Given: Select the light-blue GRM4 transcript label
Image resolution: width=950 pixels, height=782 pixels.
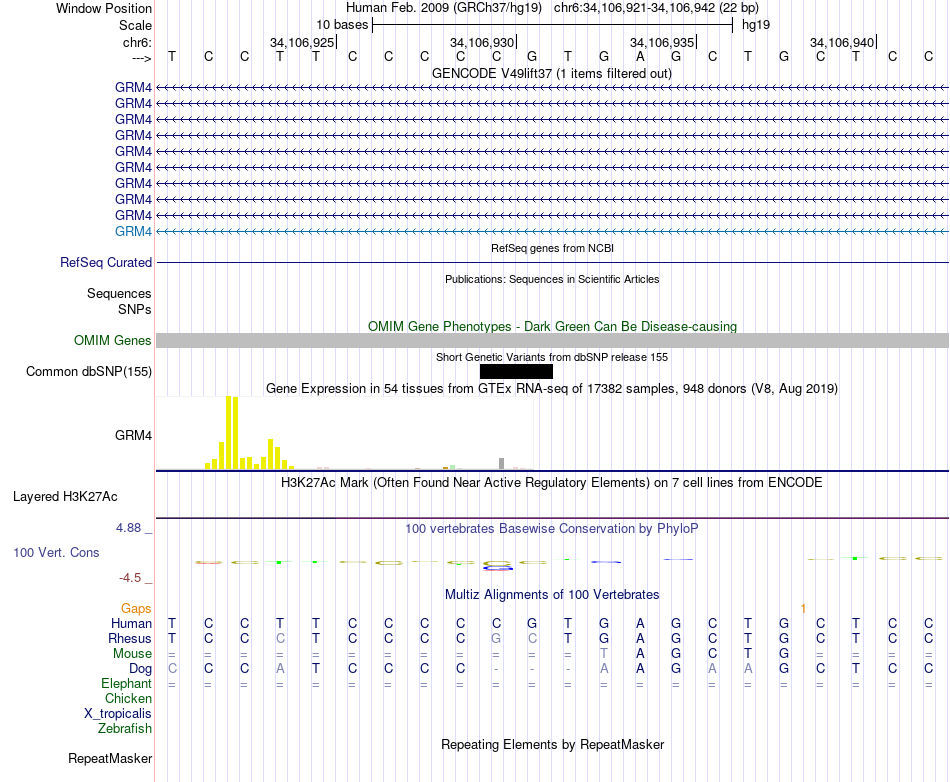Looking at the screenshot, I should (133, 231).
